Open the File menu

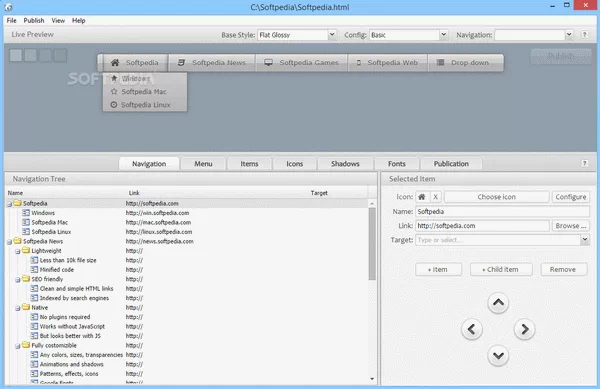click(11, 20)
